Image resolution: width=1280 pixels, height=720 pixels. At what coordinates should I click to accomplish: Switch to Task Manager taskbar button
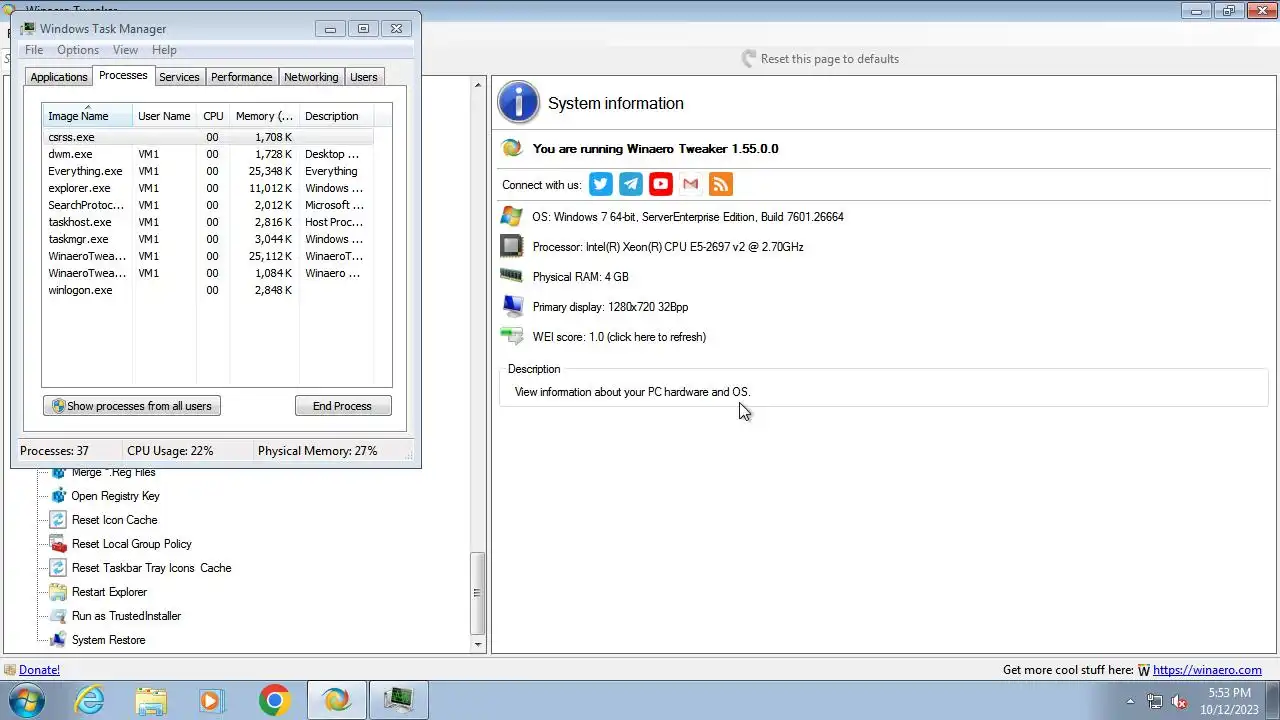(x=398, y=700)
